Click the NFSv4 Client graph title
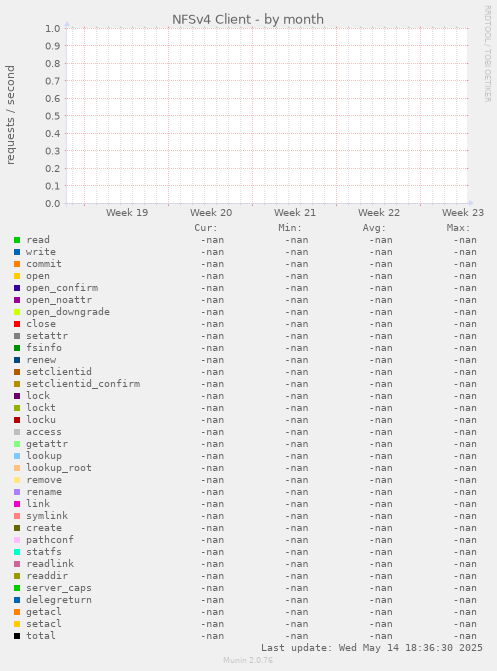Screen dimensions: 497x671 [248, 19]
